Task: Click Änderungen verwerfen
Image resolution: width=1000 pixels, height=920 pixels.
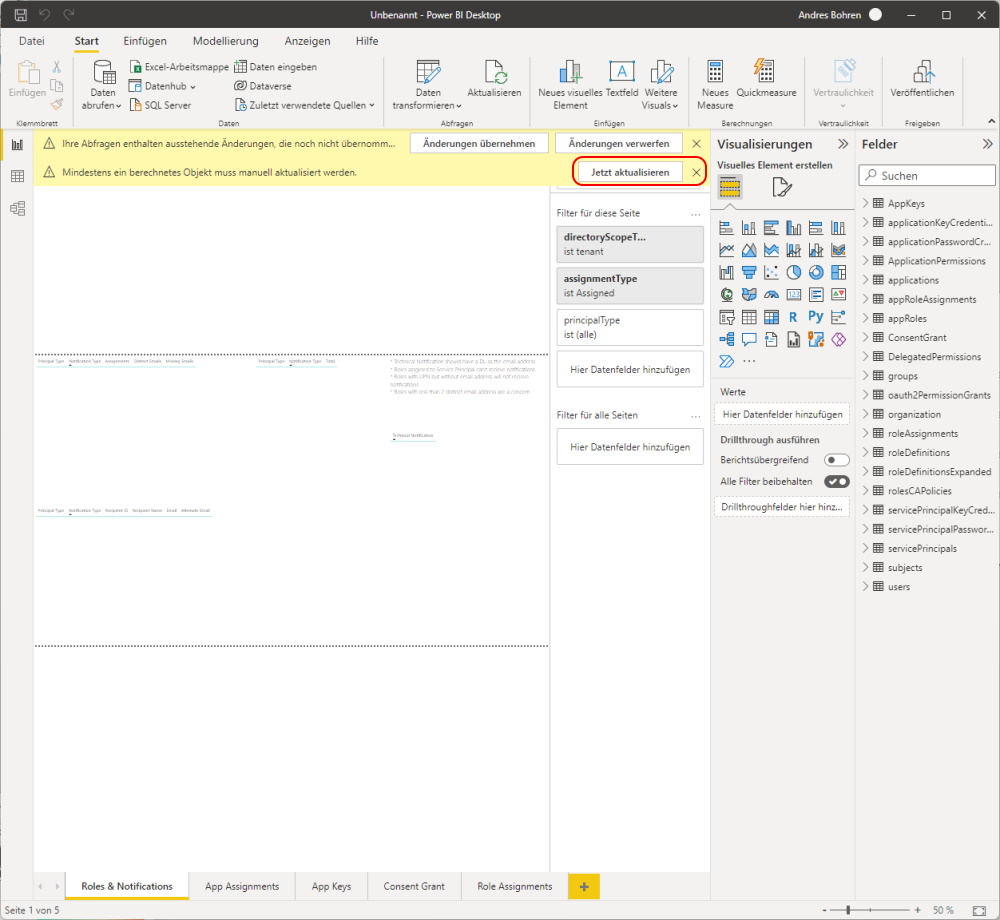Action: (619, 143)
